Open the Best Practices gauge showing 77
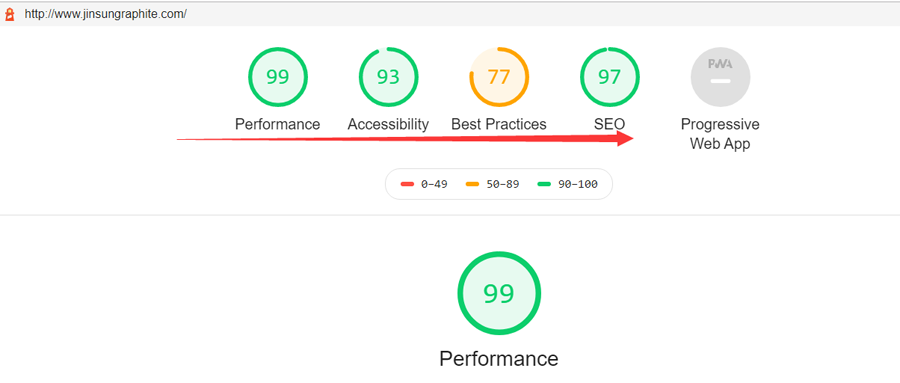900x383 pixels. click(x=499, y=77)
